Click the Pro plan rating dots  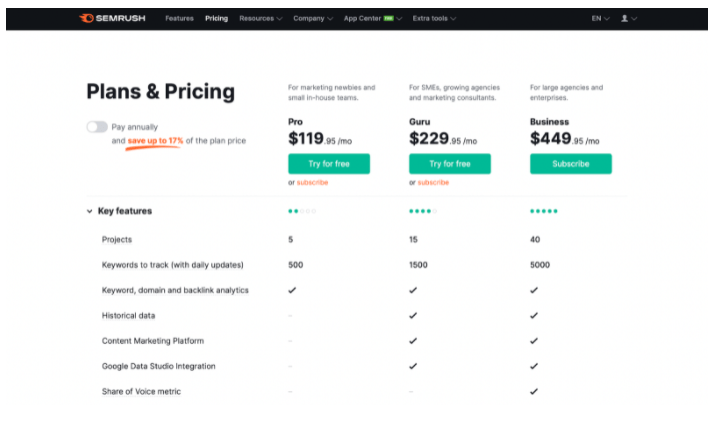(302, 211)
